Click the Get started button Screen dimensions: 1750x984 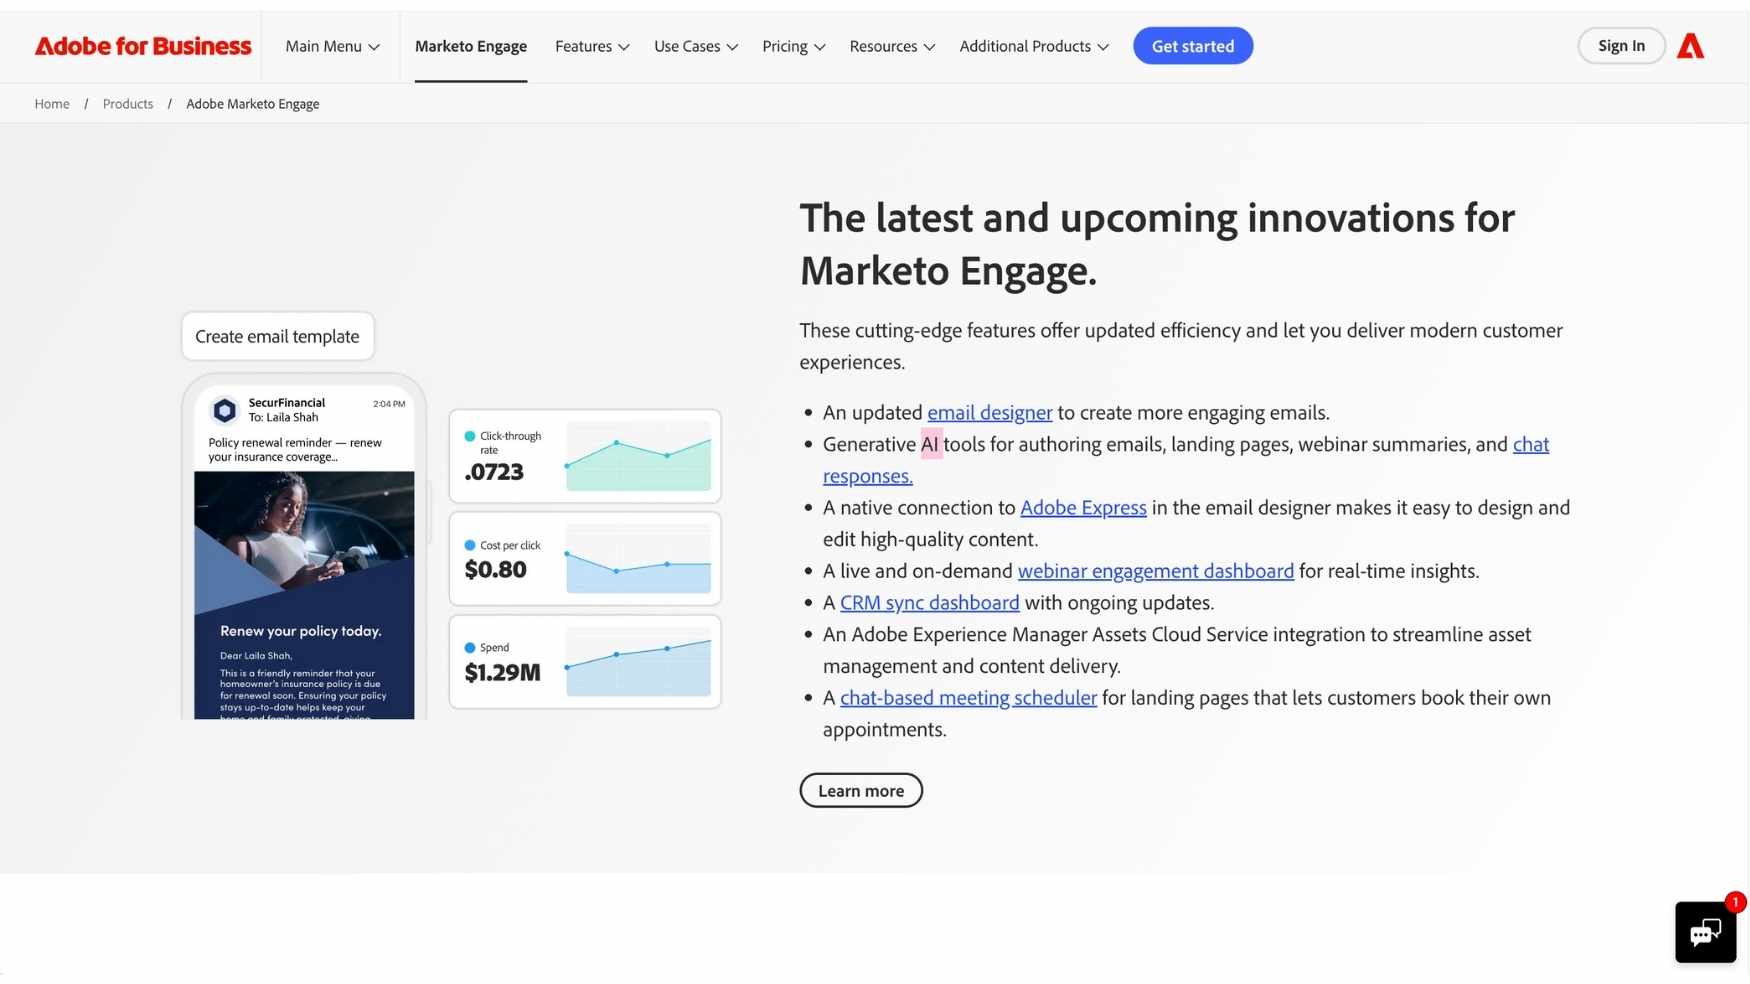1192,46
